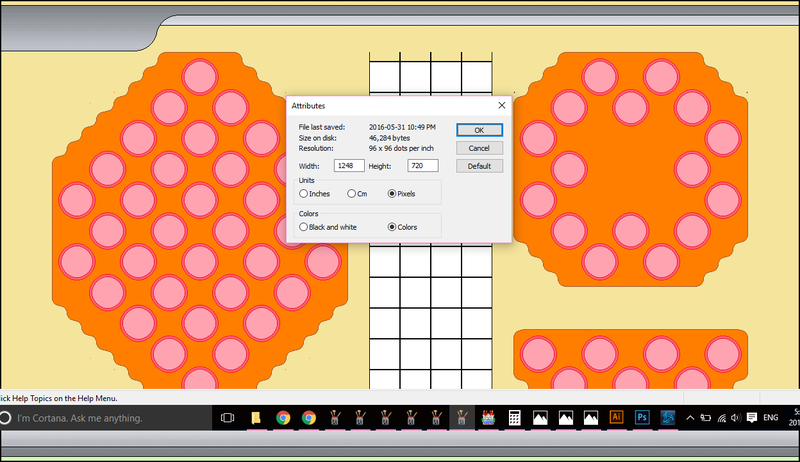Select the Colors radio button
The width and height of the screenshot is (800, 462).
[392, 227]
